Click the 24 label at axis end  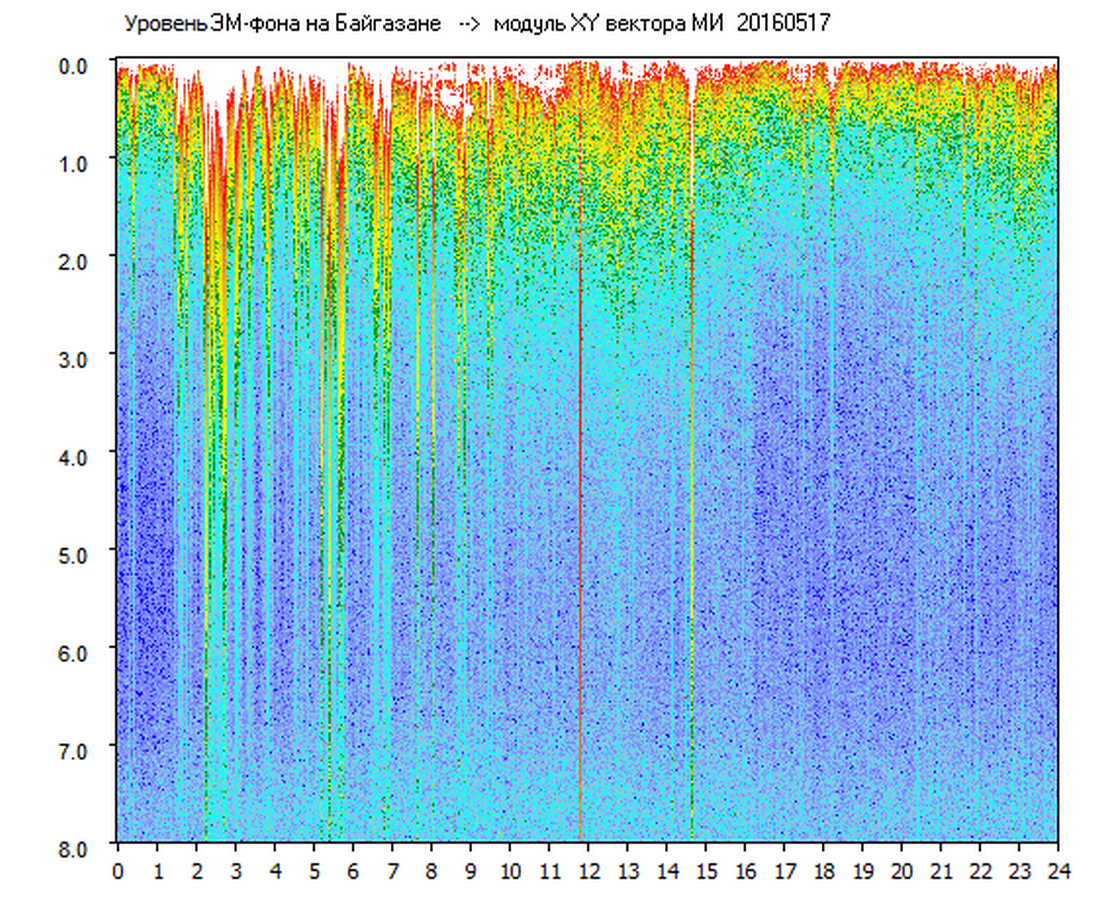tap(1058, 871)
